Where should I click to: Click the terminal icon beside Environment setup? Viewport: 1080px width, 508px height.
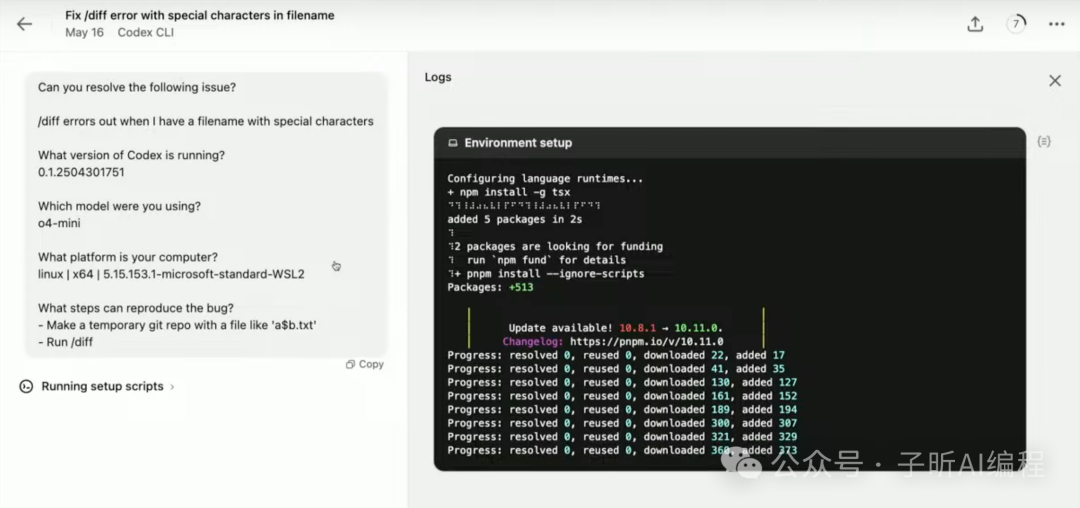(x=453, y=143)
